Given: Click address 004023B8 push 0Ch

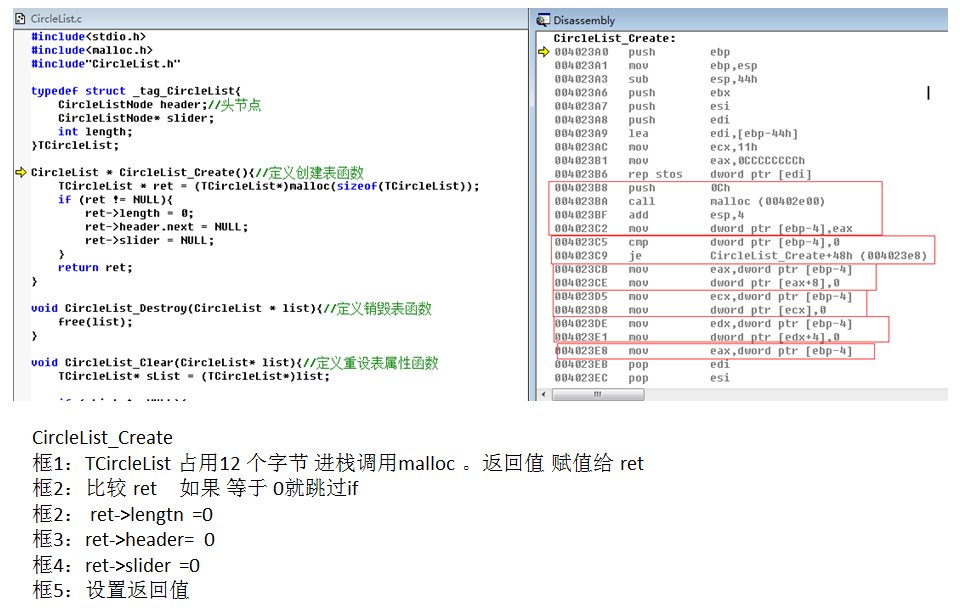Looking at the screenshot, I should click(x=643, y=187).
